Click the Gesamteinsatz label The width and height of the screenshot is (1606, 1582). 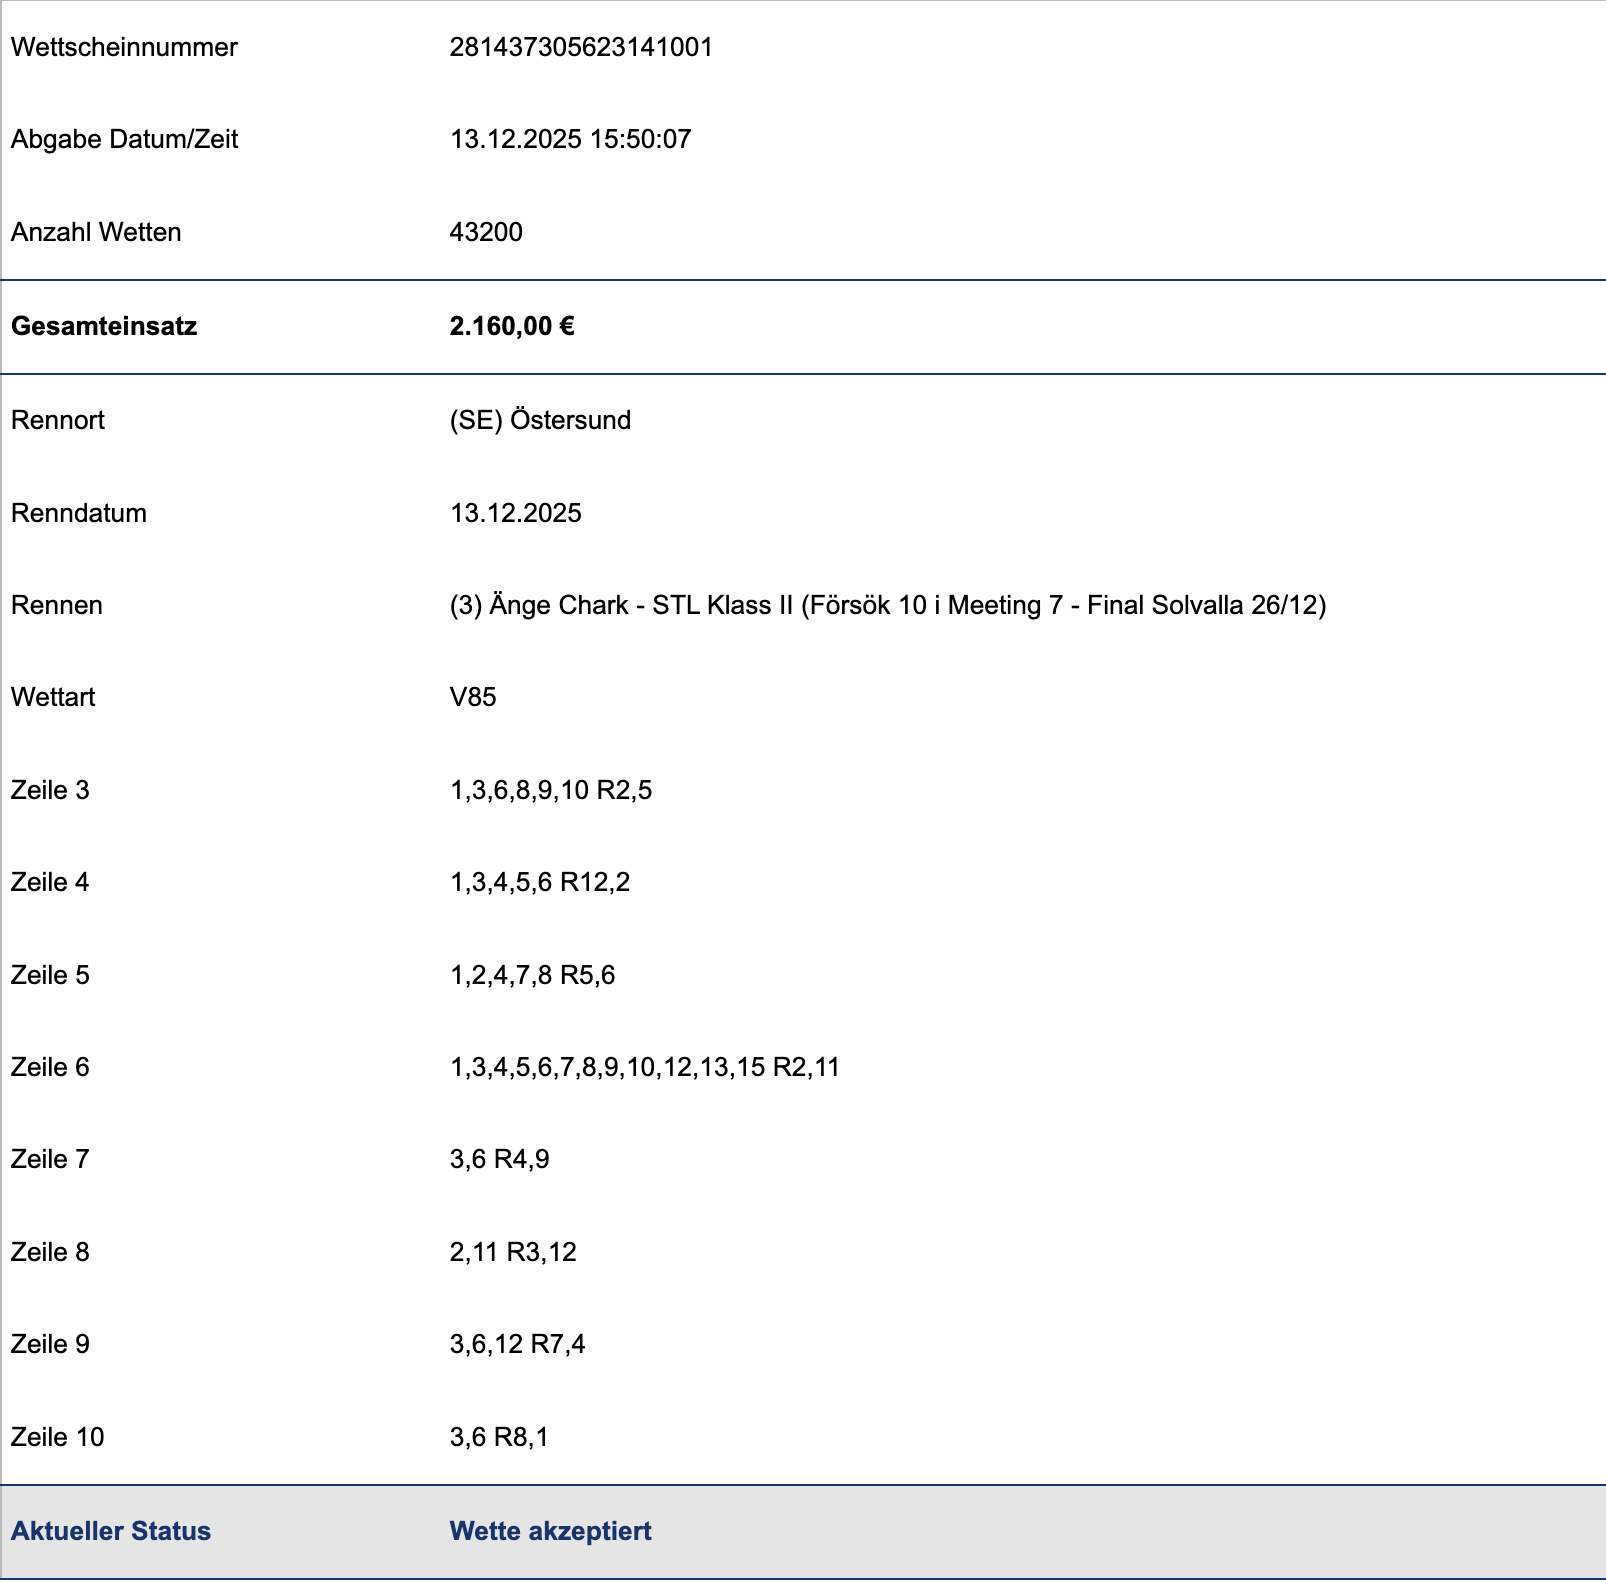click(104, 326)
